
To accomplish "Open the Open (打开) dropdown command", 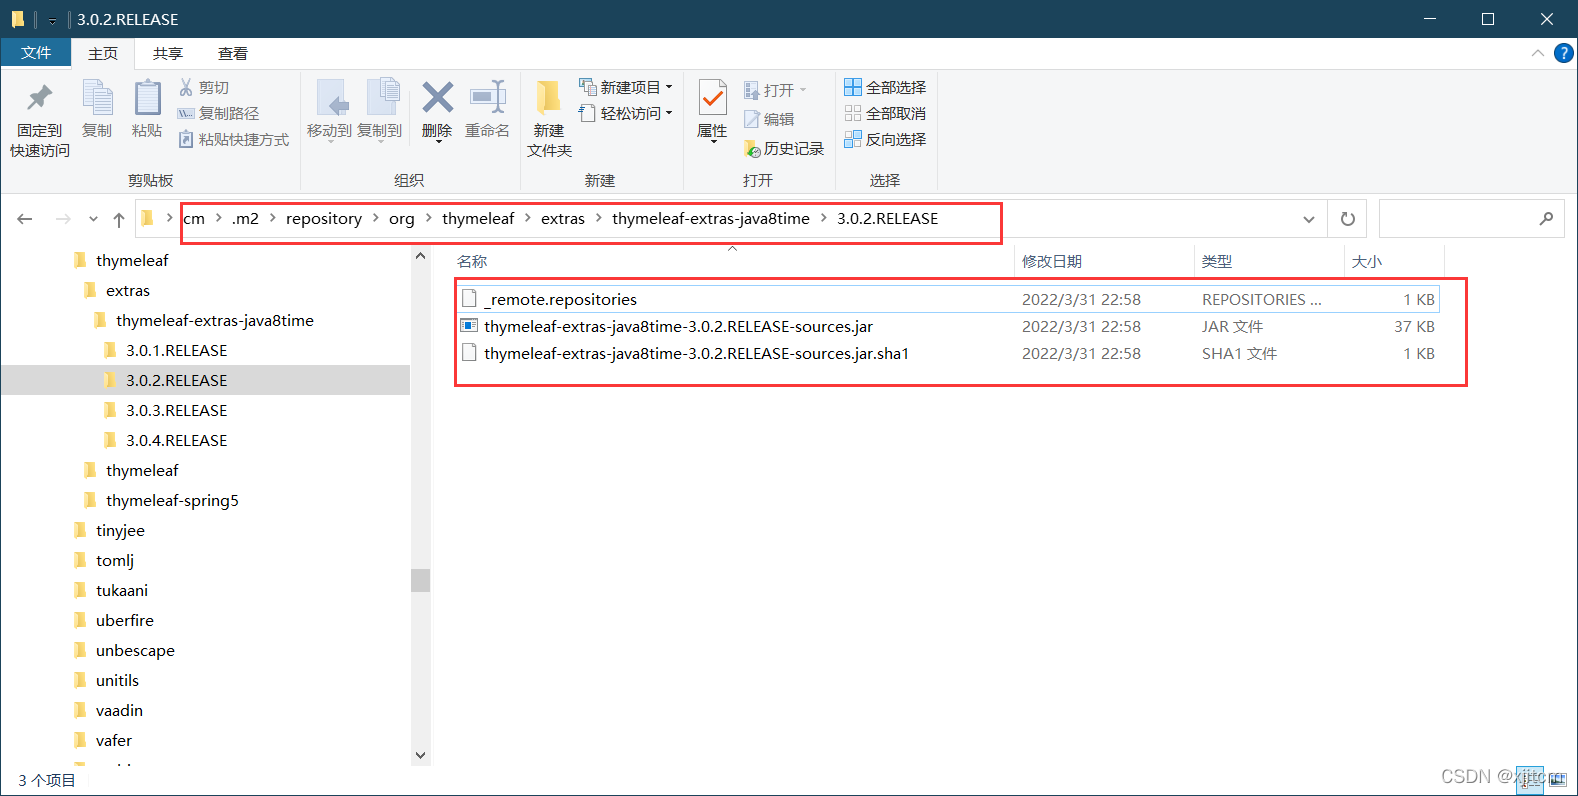I will coord(775,91).
